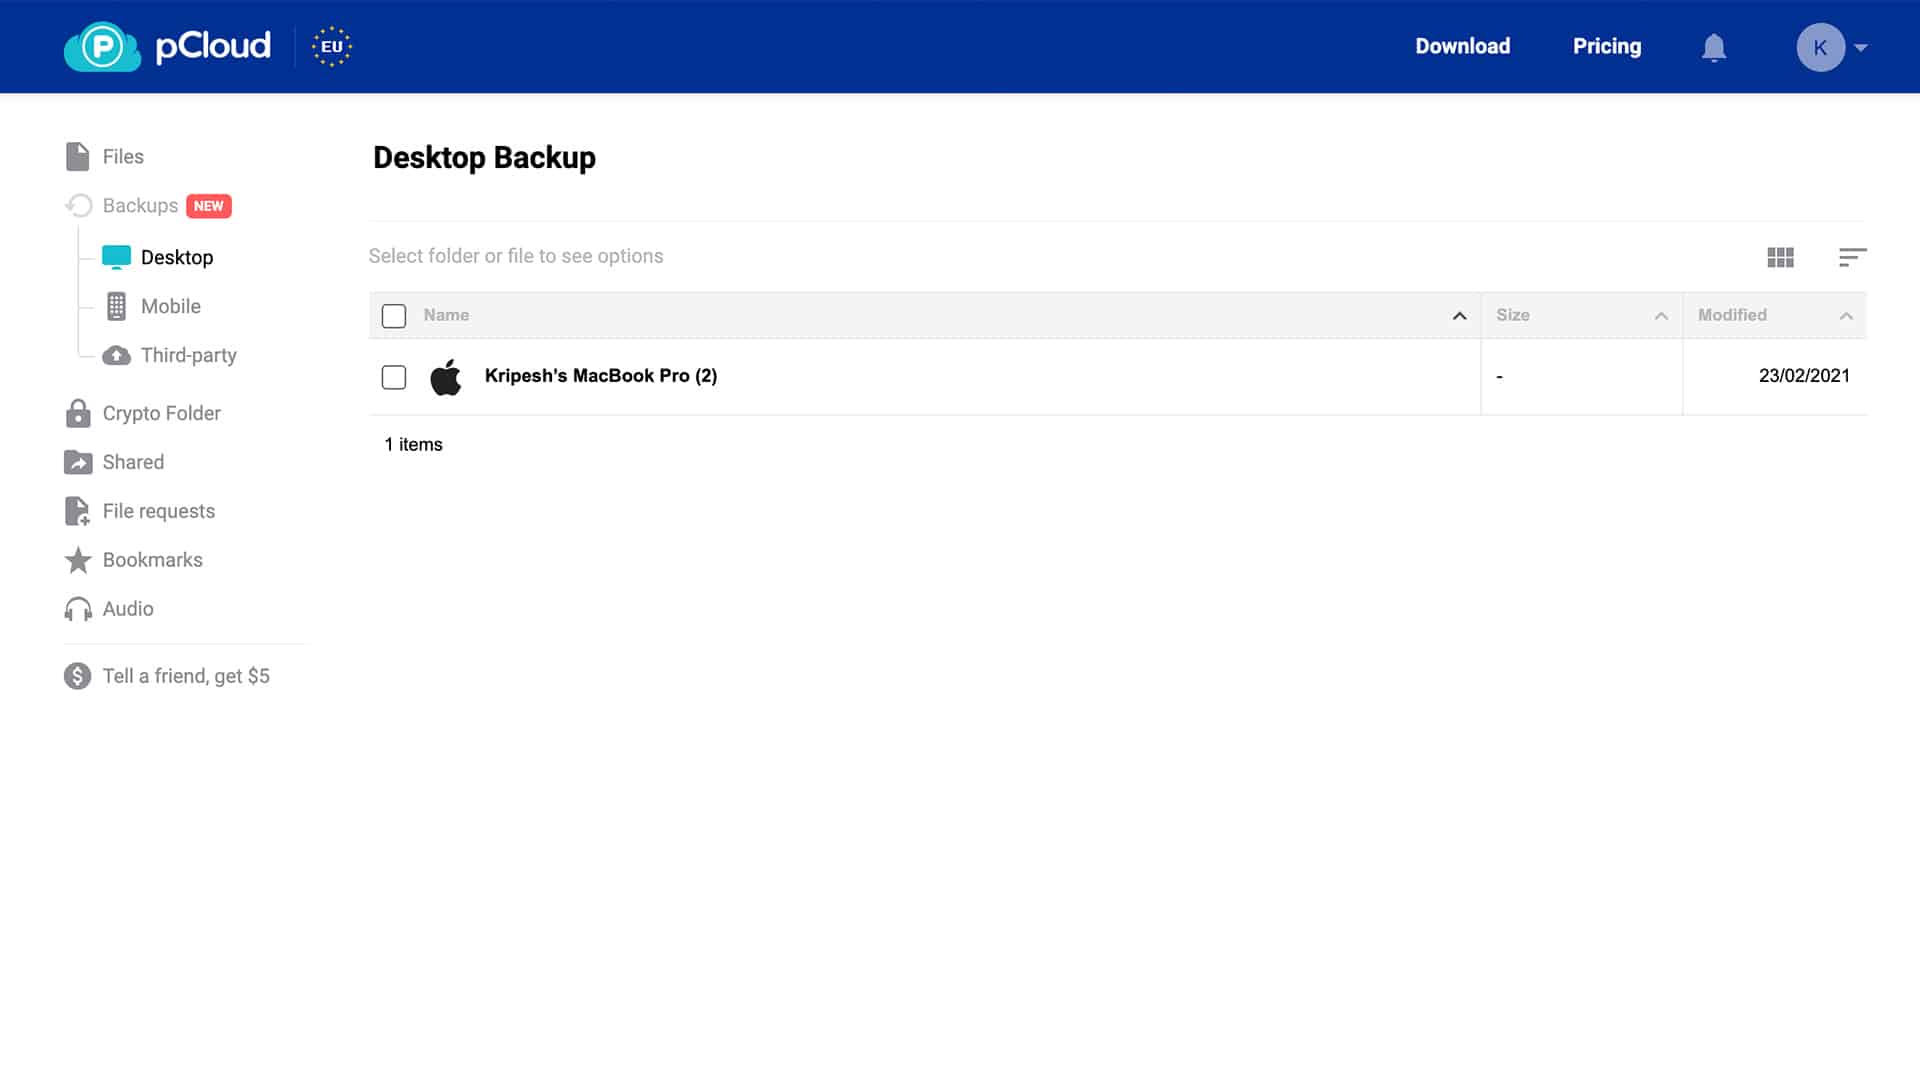Click the dollar coin icon

pos(78,676)
